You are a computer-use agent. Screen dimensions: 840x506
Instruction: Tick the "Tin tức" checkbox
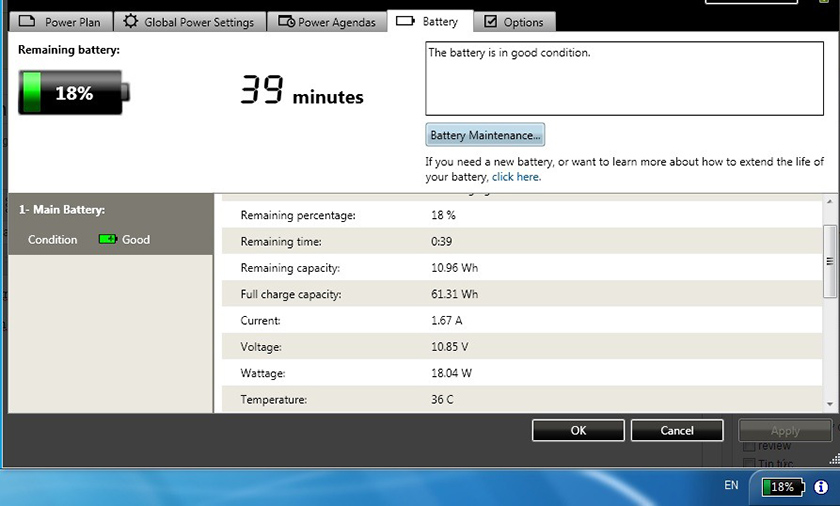(751, 463)
